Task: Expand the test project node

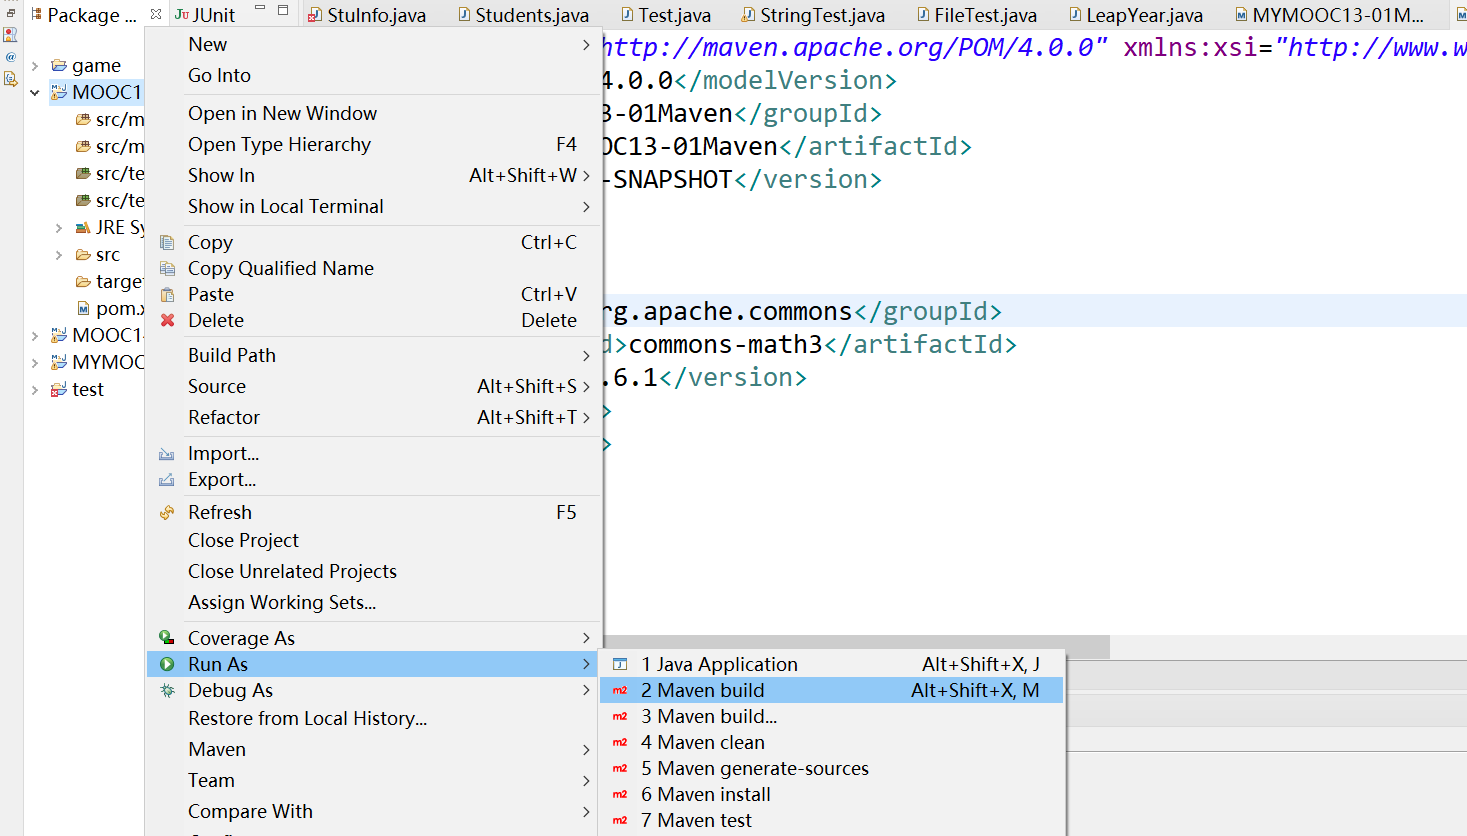Action: [x=35, y=390]
